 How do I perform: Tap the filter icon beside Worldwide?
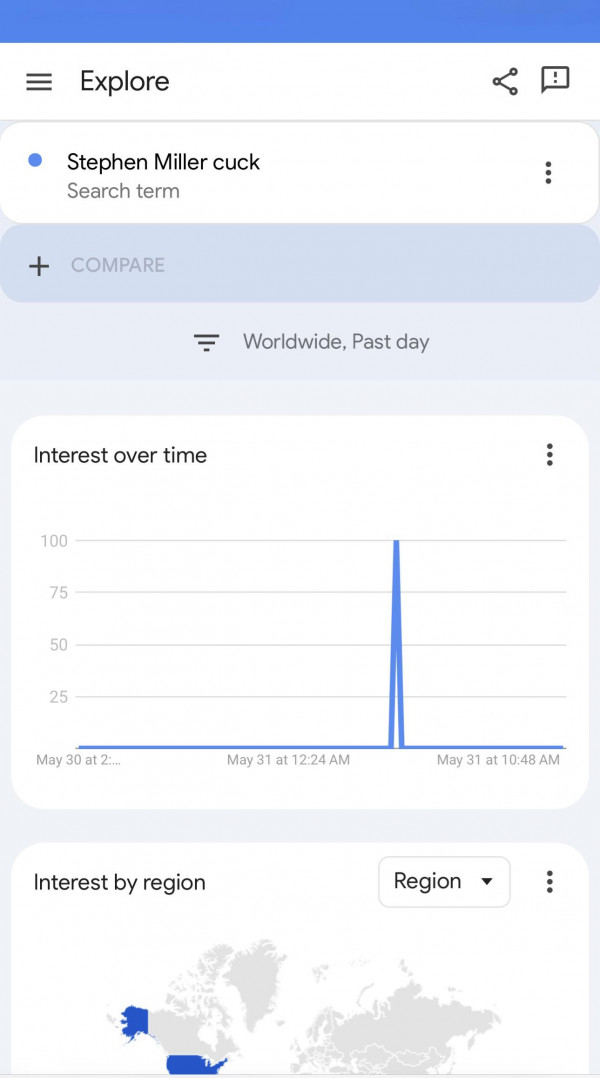coord(206,343)
